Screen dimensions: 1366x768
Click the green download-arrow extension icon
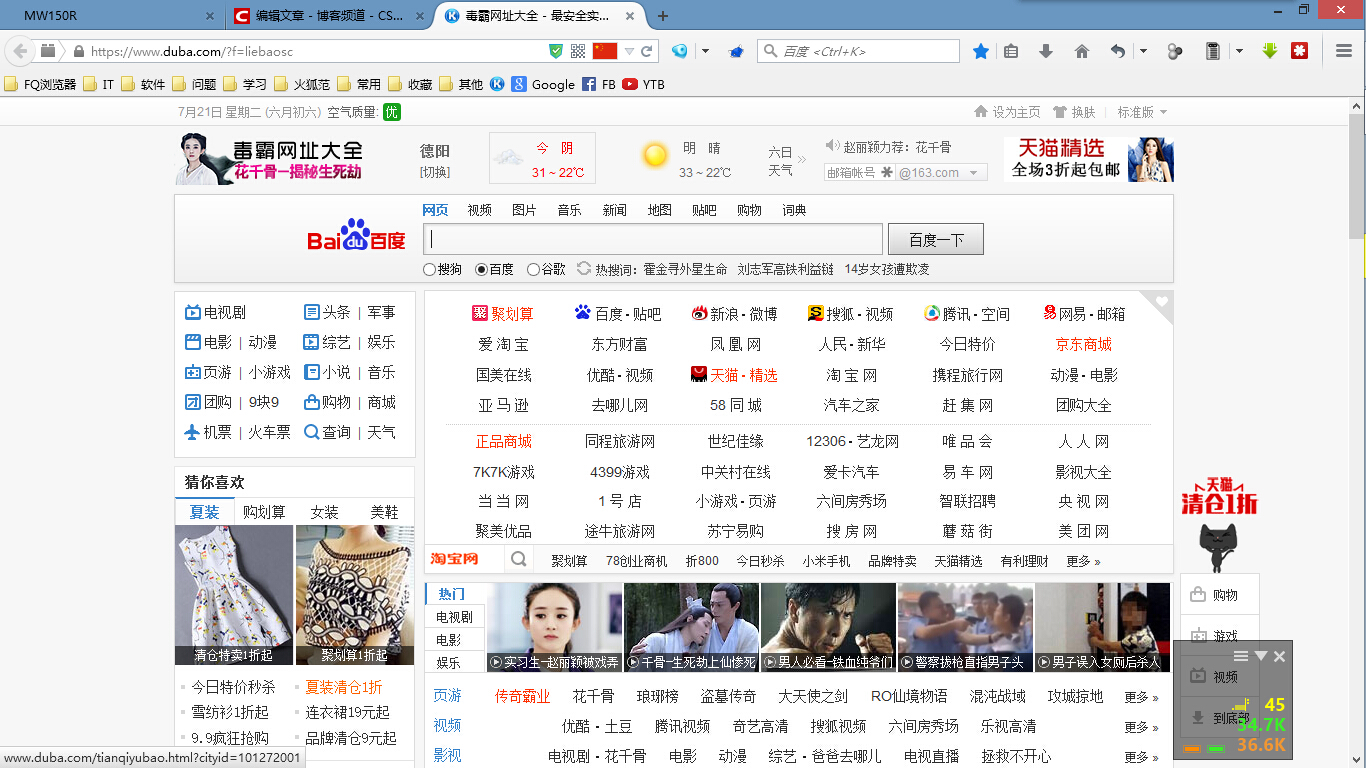pos(1270,51)
